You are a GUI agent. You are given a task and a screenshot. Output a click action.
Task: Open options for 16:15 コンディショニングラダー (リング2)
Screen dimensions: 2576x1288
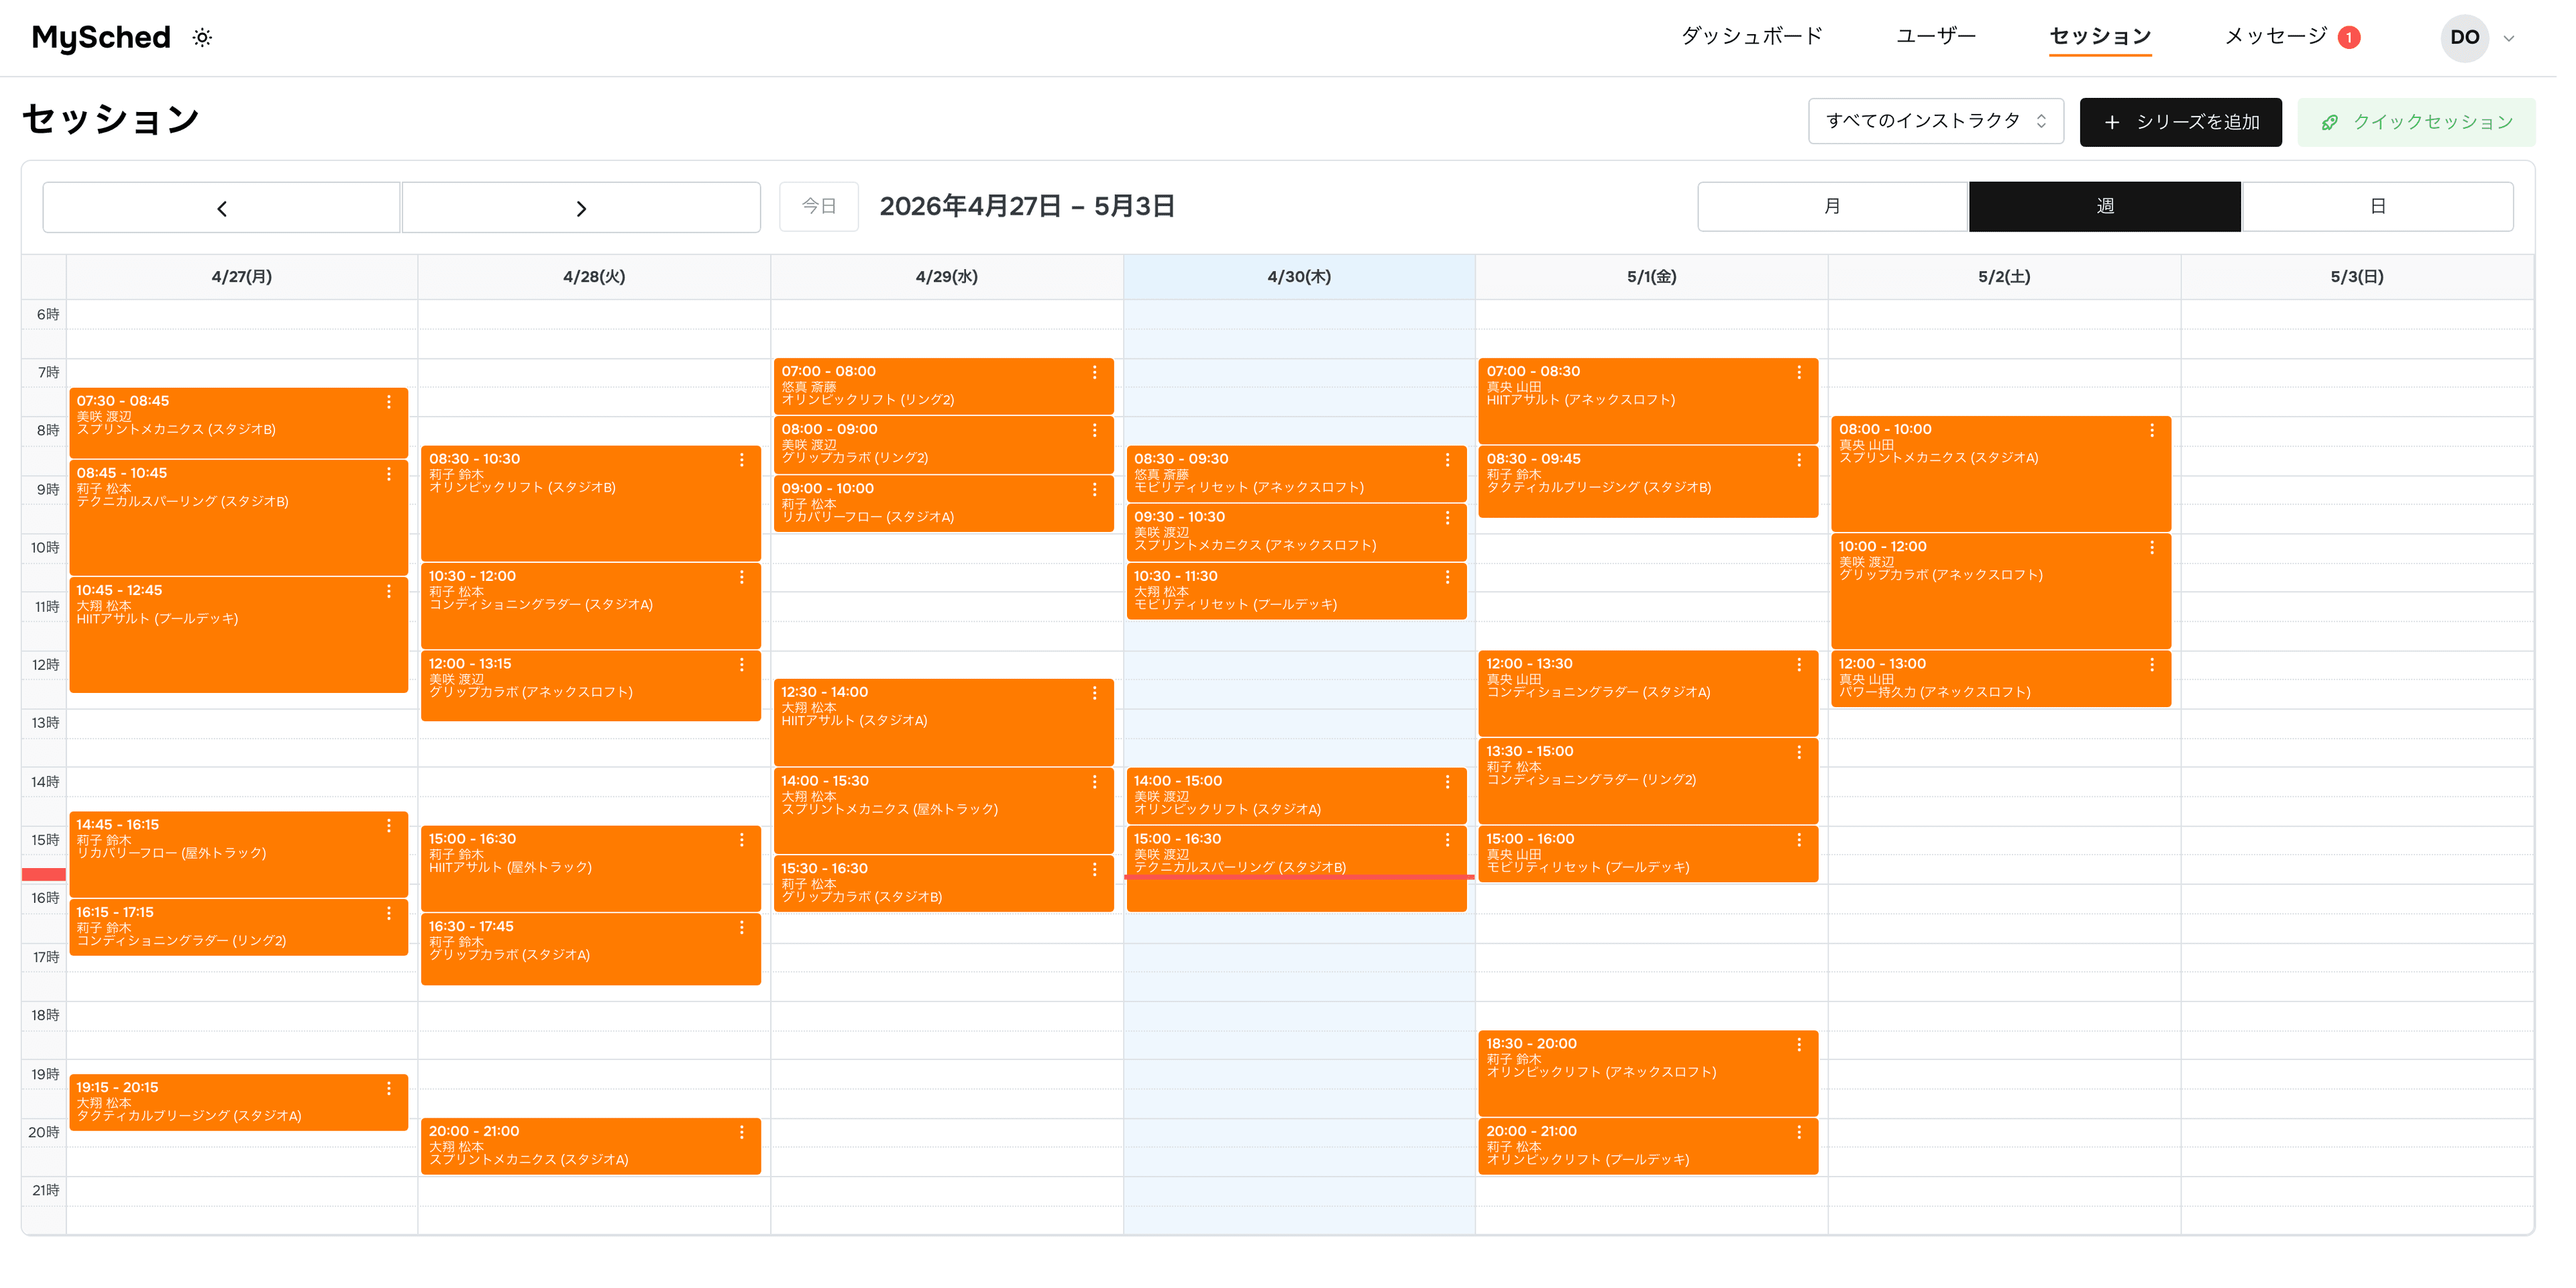389,914
